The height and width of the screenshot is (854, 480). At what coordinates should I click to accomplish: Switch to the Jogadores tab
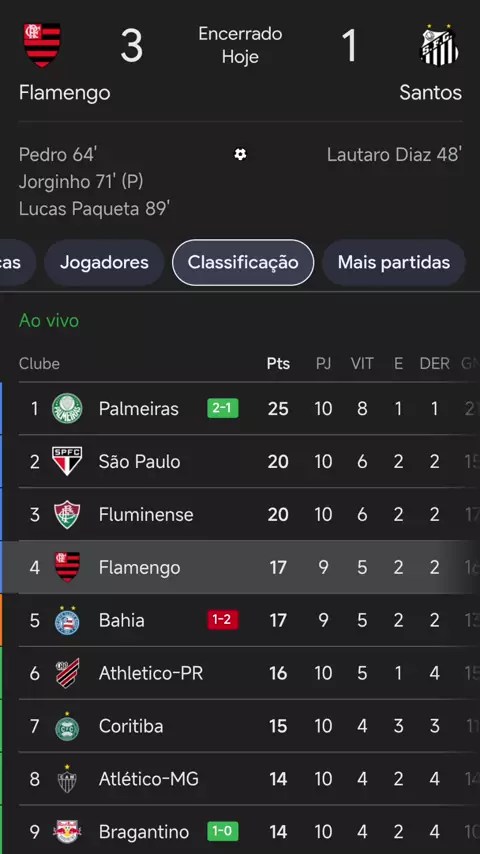104,263
